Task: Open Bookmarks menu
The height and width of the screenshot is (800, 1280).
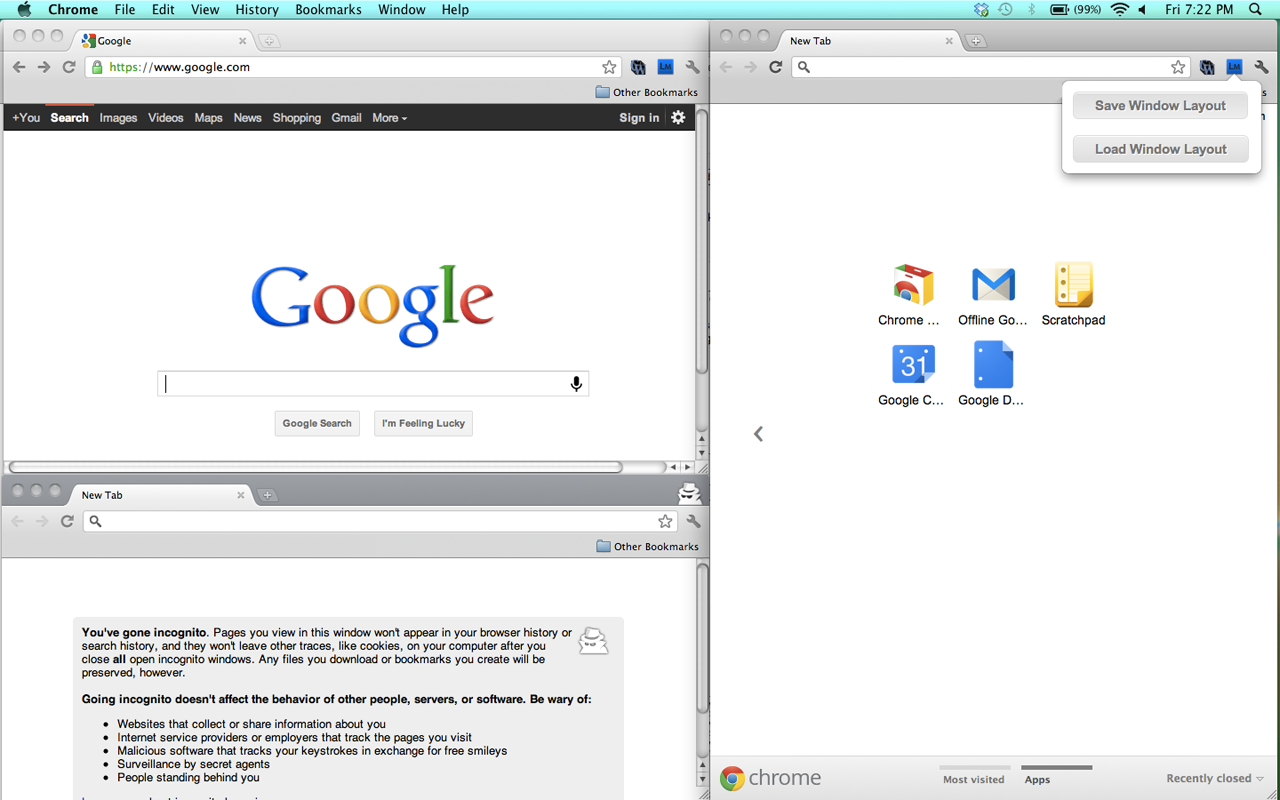Action: 328,10
